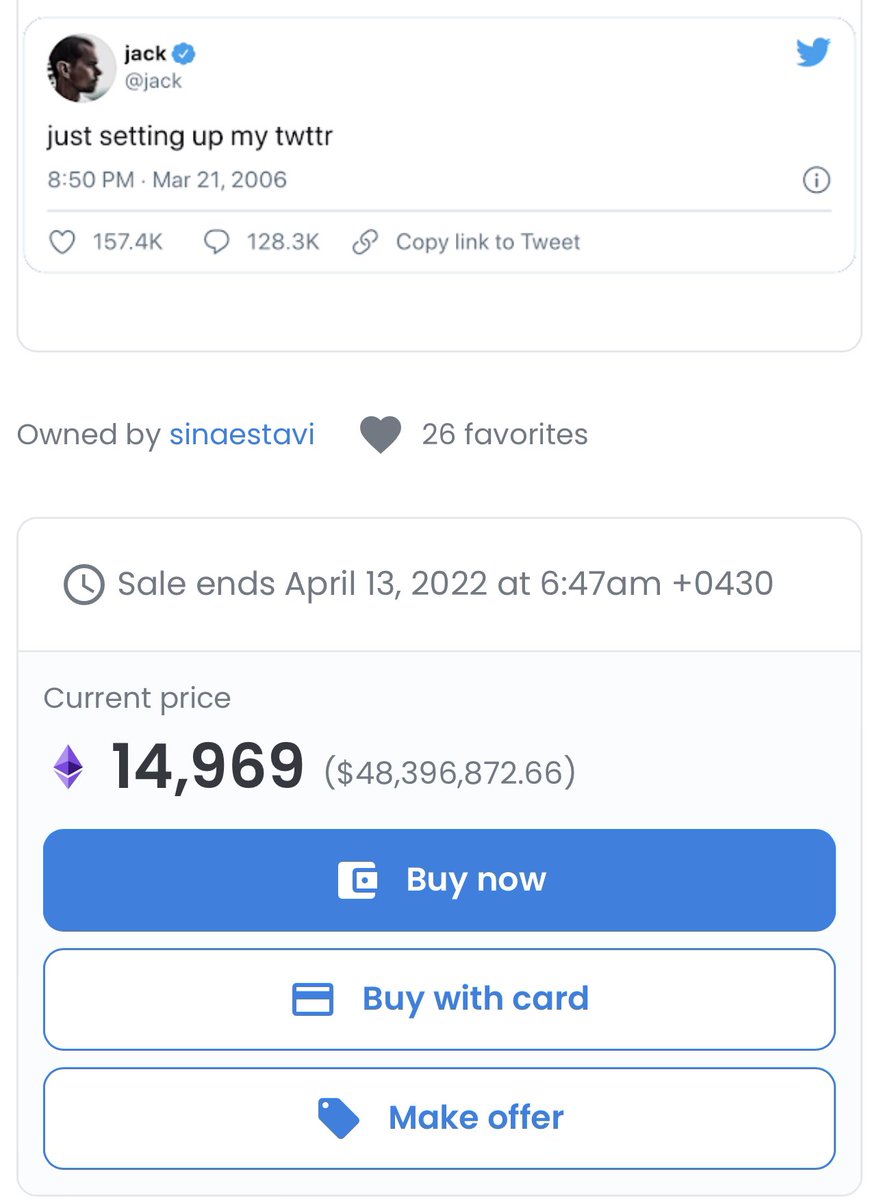Screen dimensions: 879x1200
Task: Favorite this item with the heart icon
Action: point(380,435)
